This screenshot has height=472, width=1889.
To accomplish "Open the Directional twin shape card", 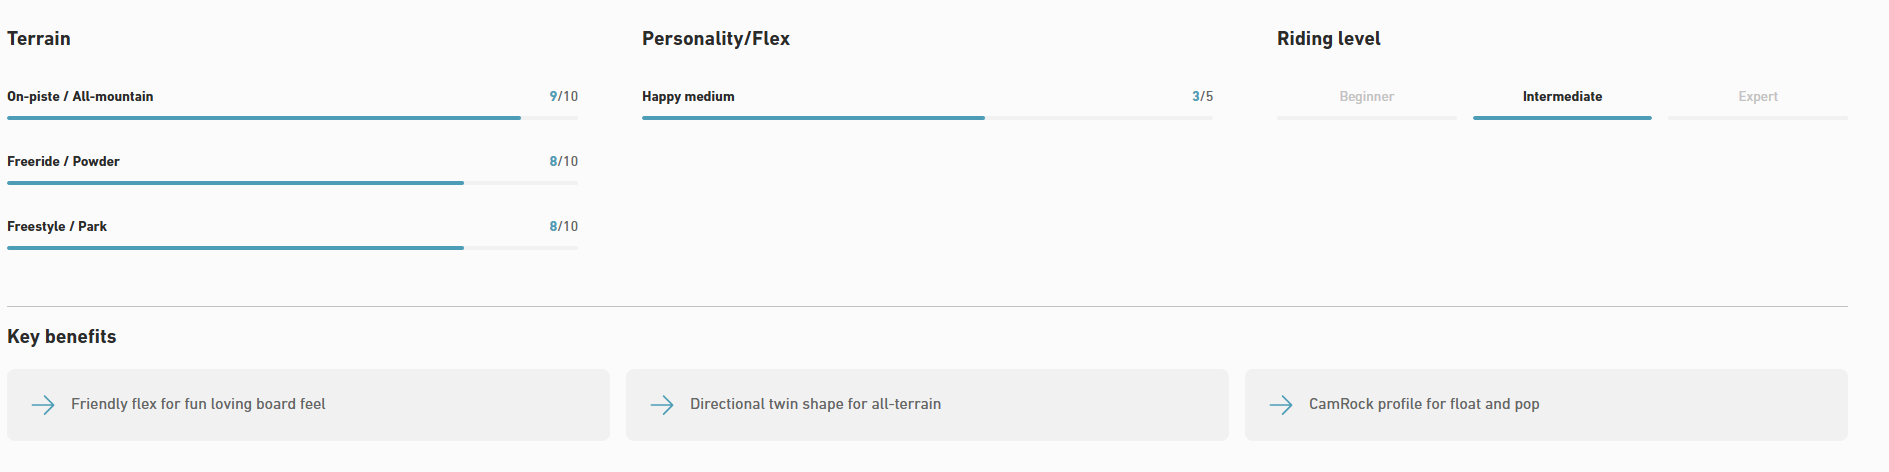I will pos(927,405).
